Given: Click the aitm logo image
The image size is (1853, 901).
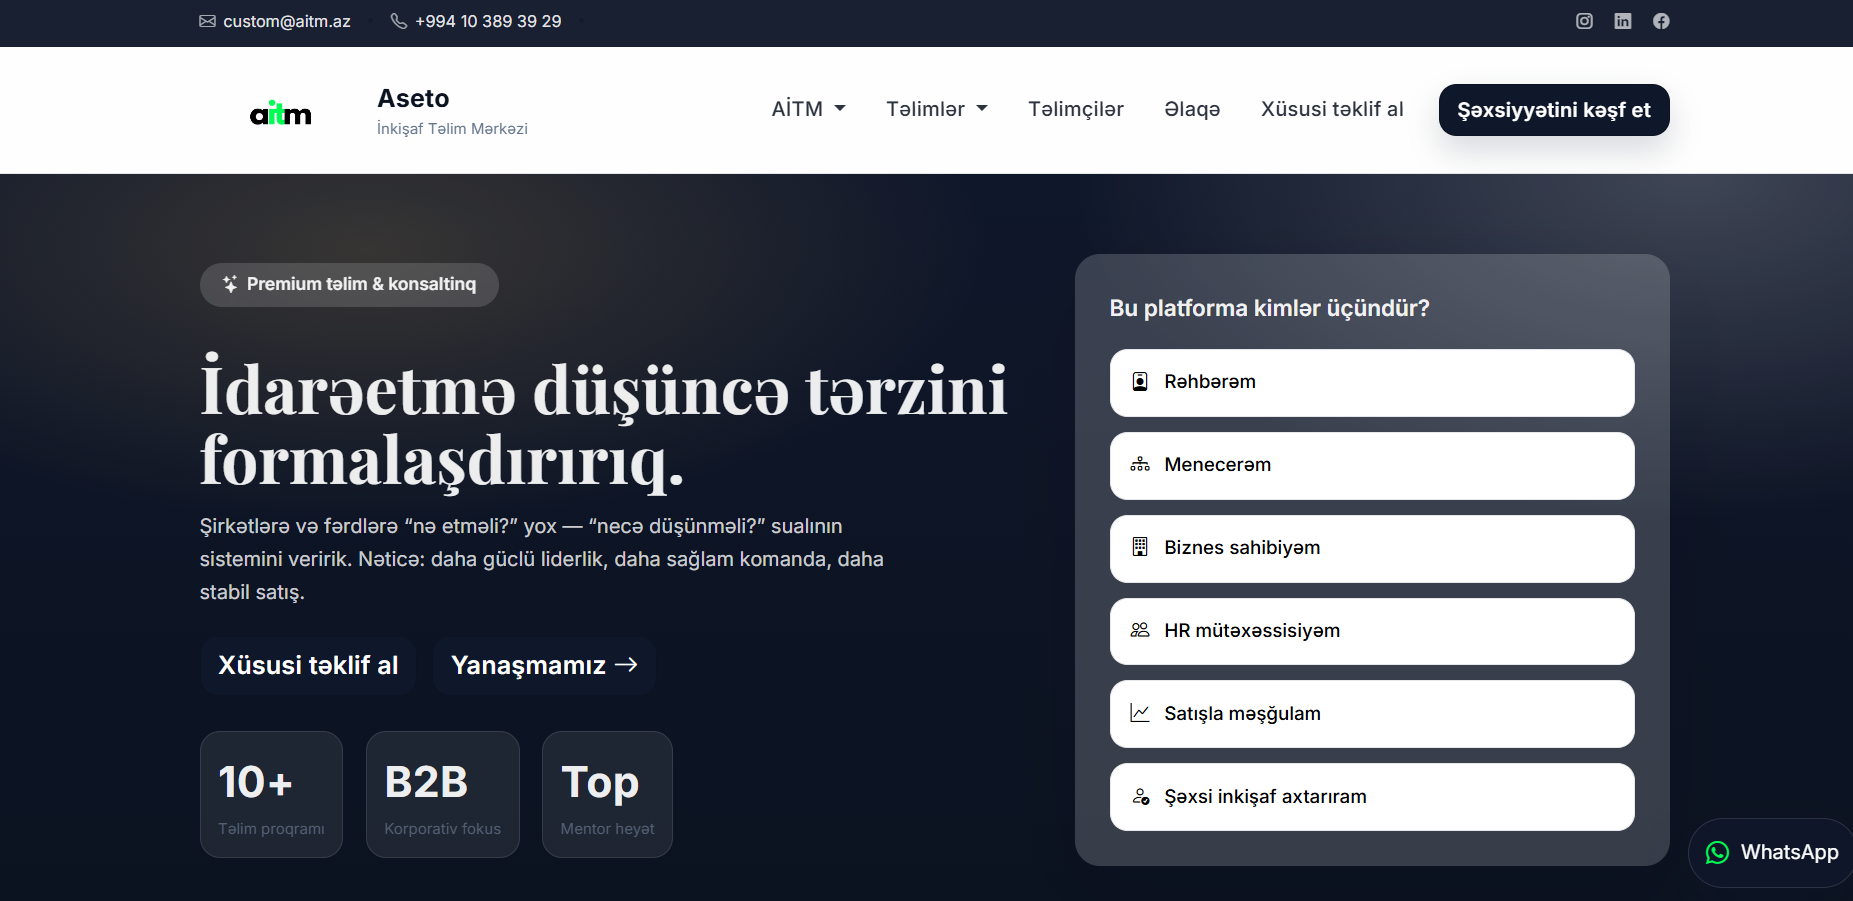Looking at the screenshot, I should coord(281,111).
